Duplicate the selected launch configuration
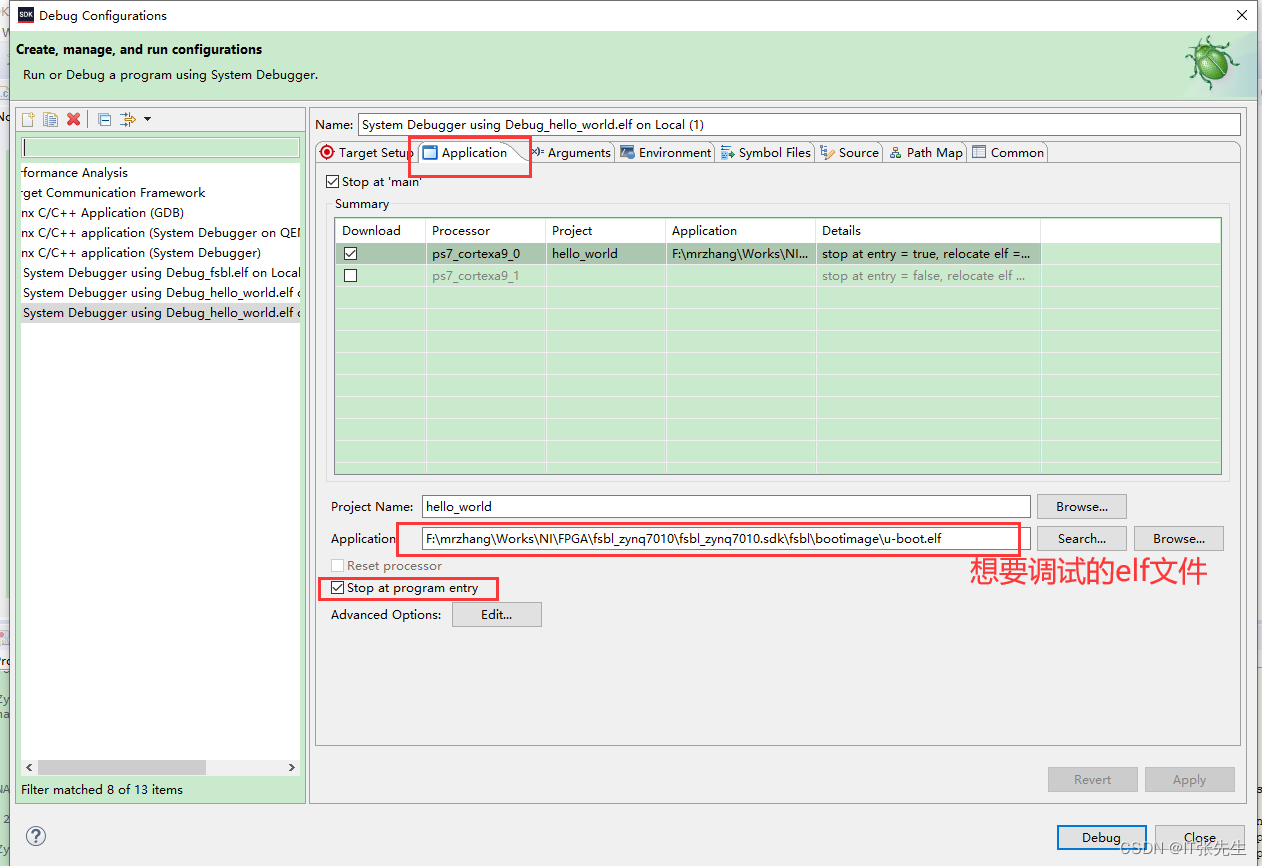 coord(50,120)
